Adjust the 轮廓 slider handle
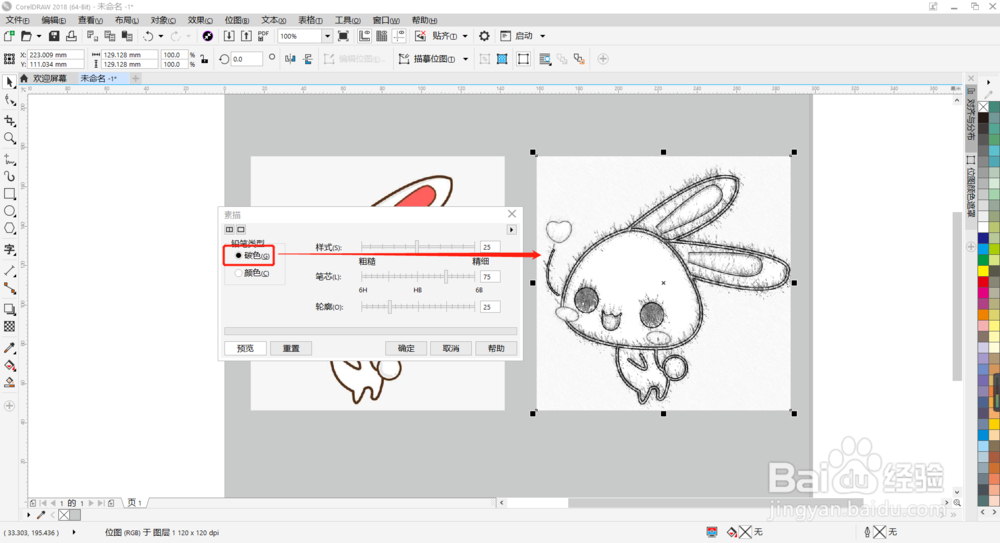The width and height of the screenshot is (1000, 543). [x=390, y=307]
